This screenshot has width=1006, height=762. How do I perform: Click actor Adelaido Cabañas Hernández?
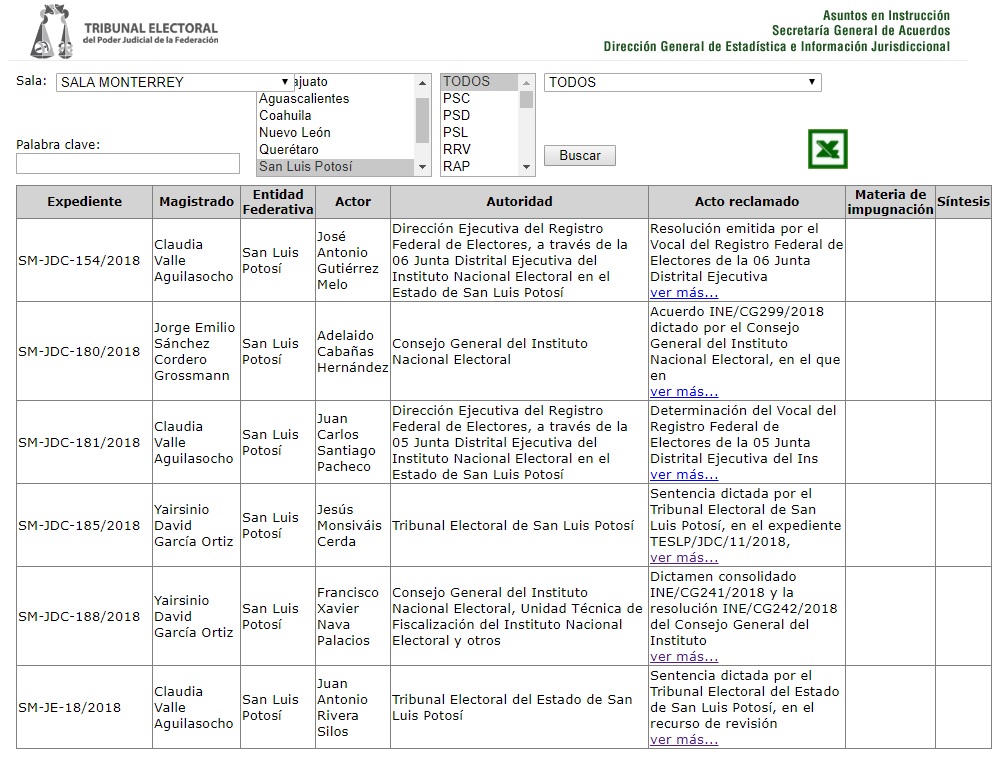pos(352,352)
